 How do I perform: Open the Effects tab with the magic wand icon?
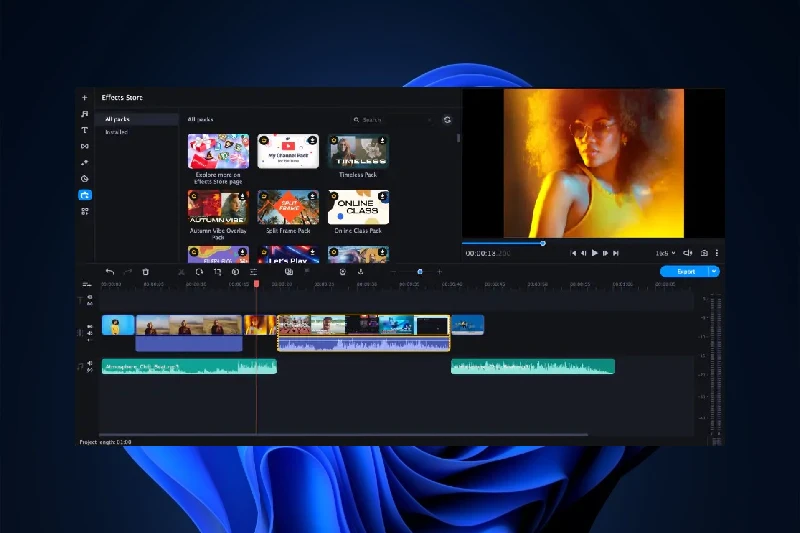coord(85,163)
